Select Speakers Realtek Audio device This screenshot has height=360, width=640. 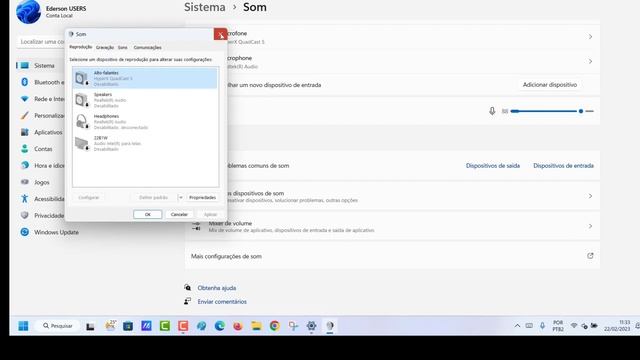pyautogui.click(x=145, y=100)
